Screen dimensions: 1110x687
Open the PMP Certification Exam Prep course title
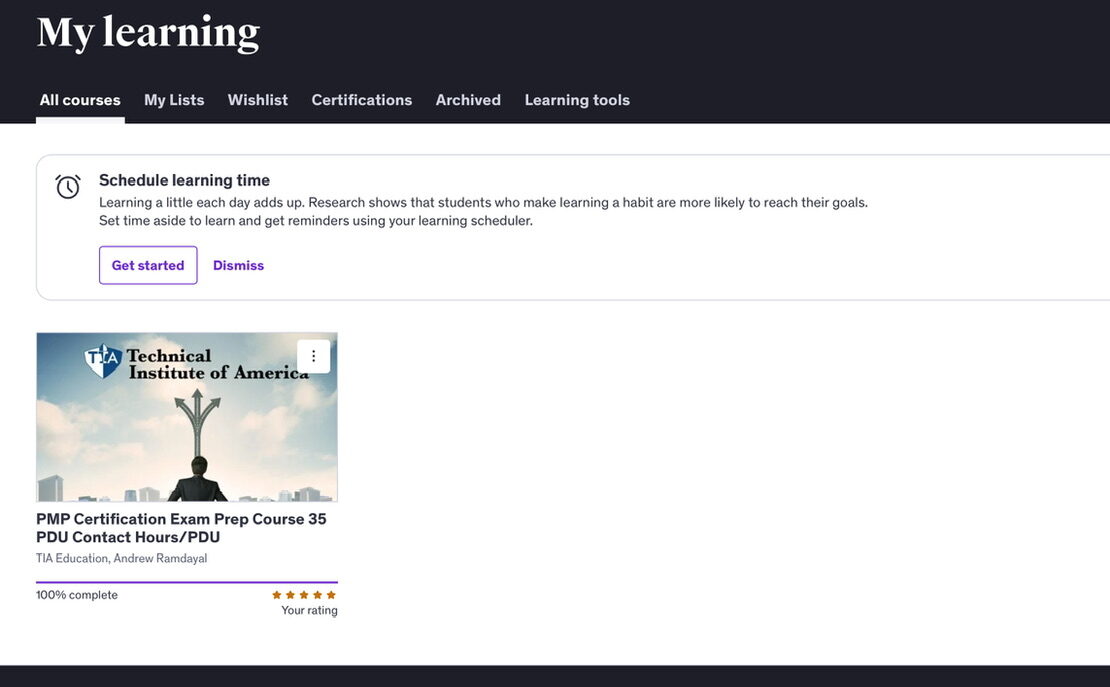pos(181,528)
